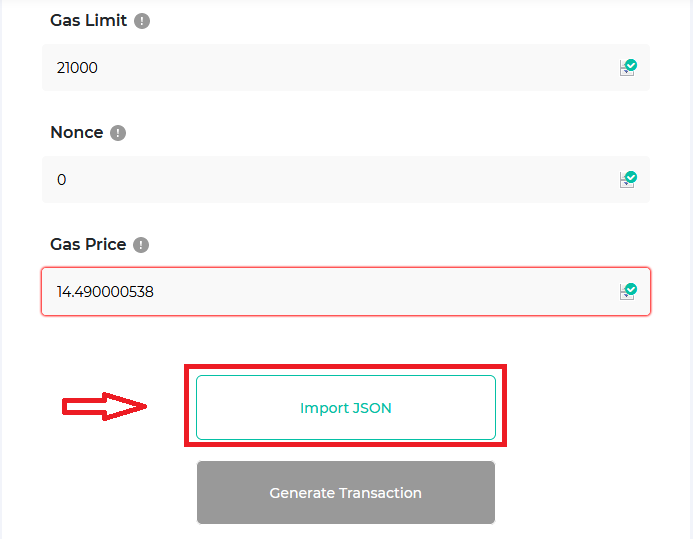Image resolution: width=693 pixels, height=539 pixels.
Task: Click the saved-check icon in Gas Limit field
Action: [x=628, y=68]
